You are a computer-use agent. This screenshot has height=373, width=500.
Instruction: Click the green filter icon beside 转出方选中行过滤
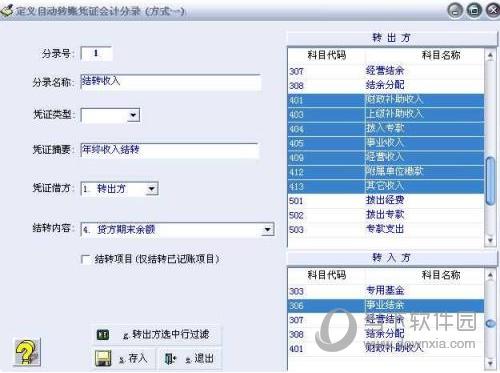click(103, 334)
